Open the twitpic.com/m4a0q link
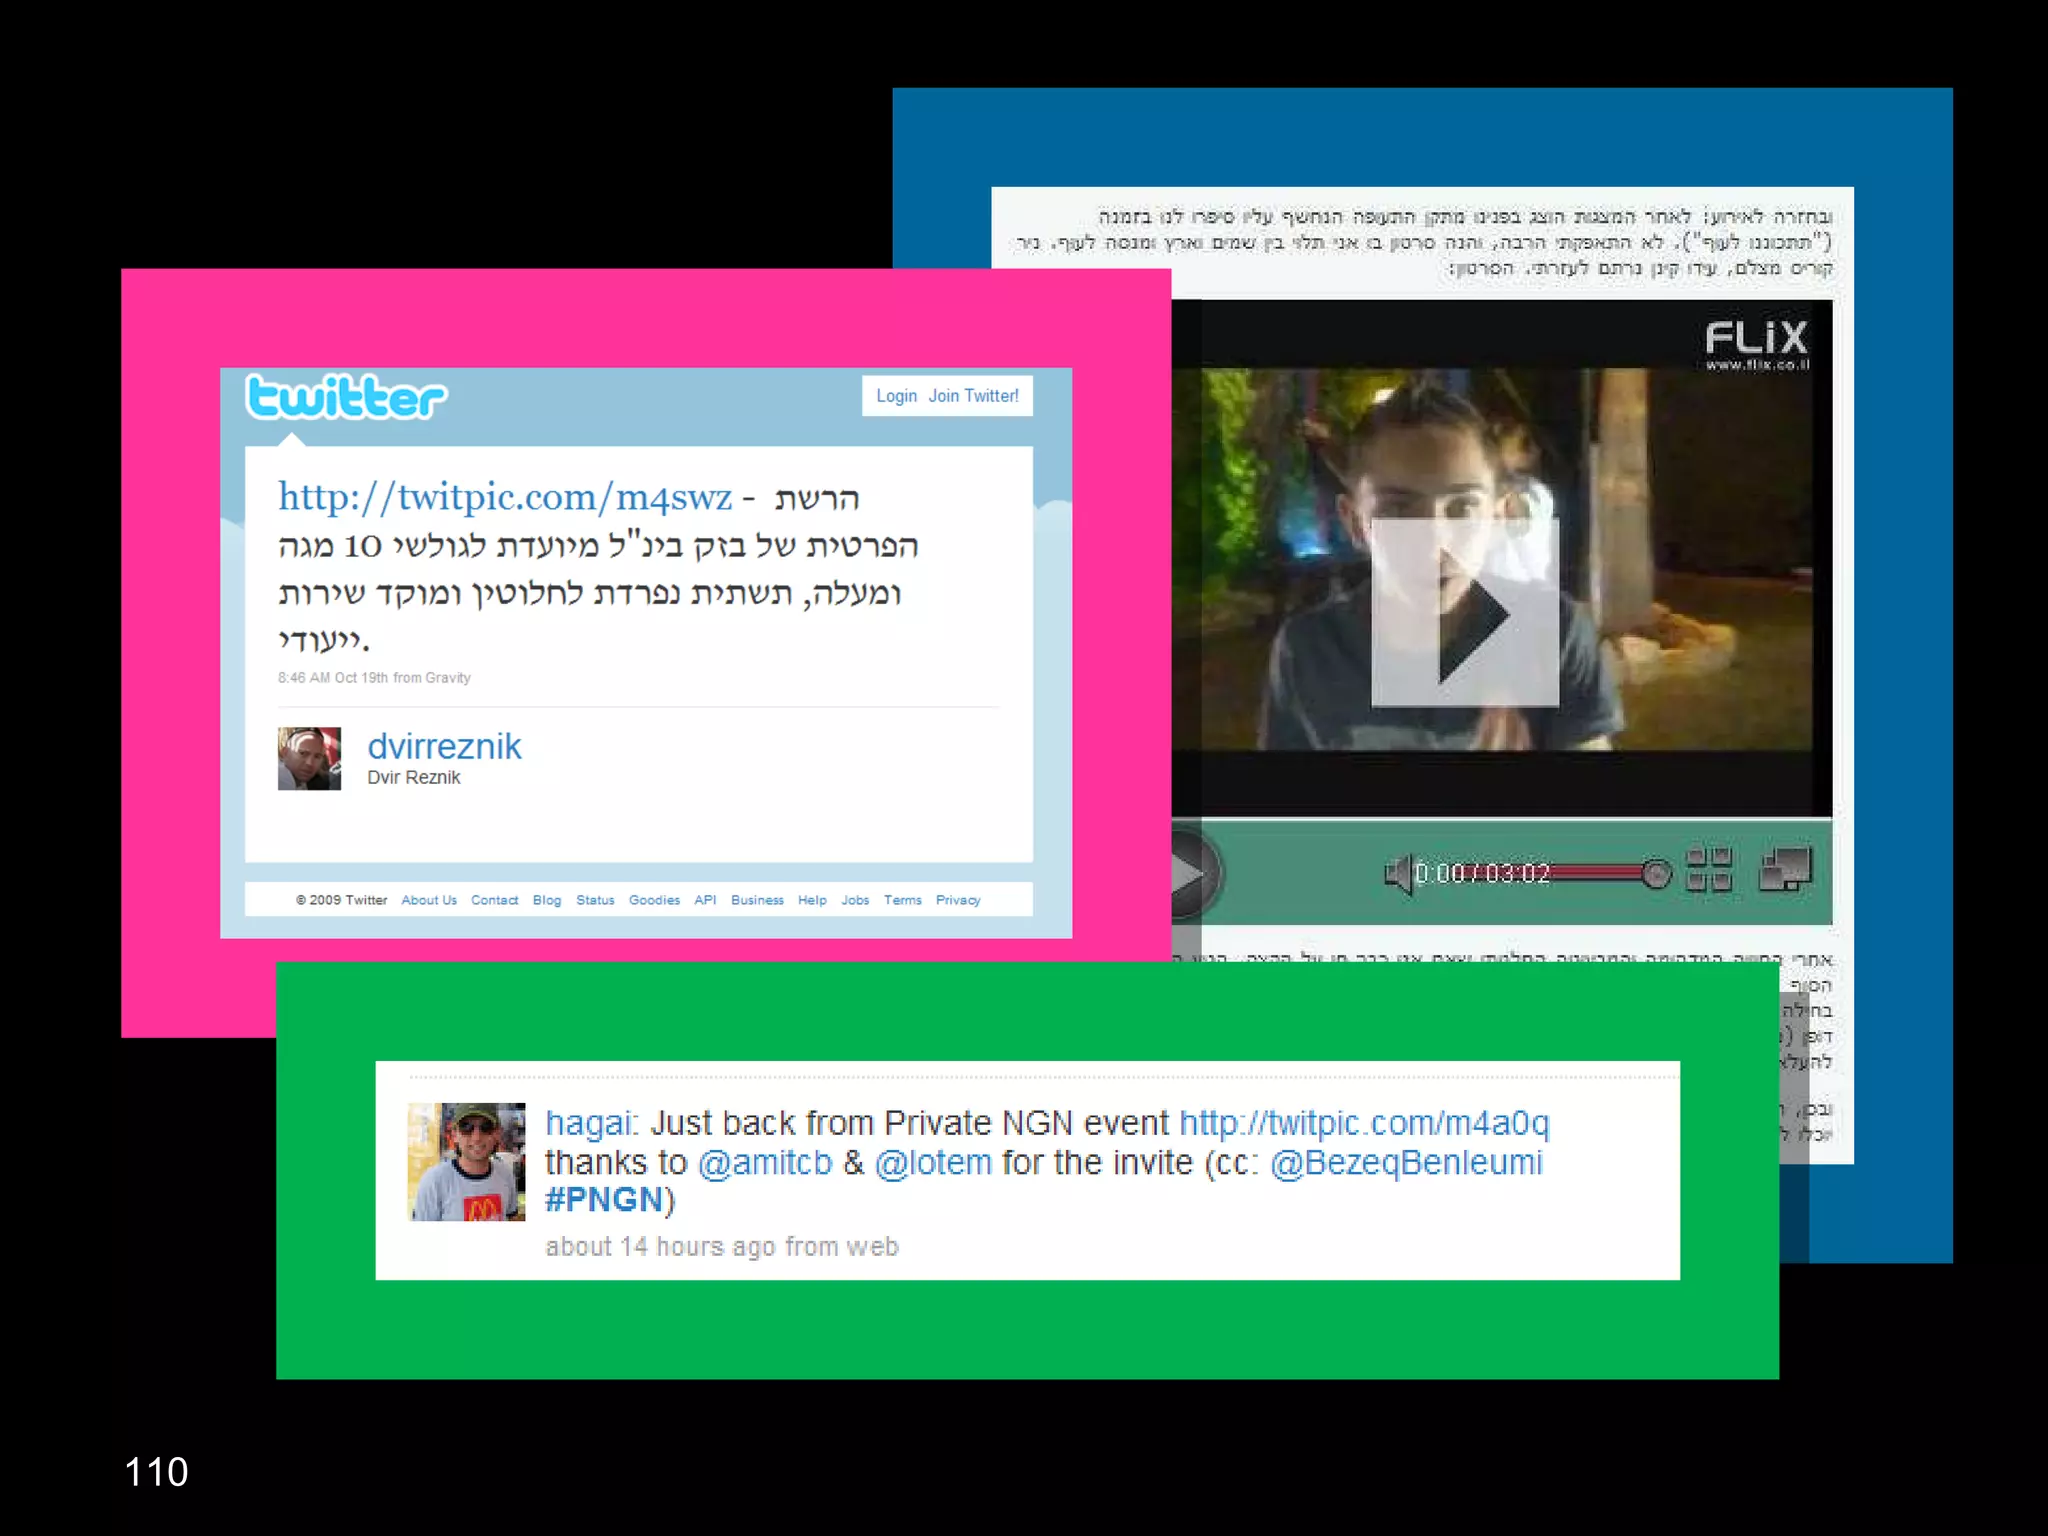The height and width of the screenshot is (1536, 2048). click(x=1364, y=1123)
